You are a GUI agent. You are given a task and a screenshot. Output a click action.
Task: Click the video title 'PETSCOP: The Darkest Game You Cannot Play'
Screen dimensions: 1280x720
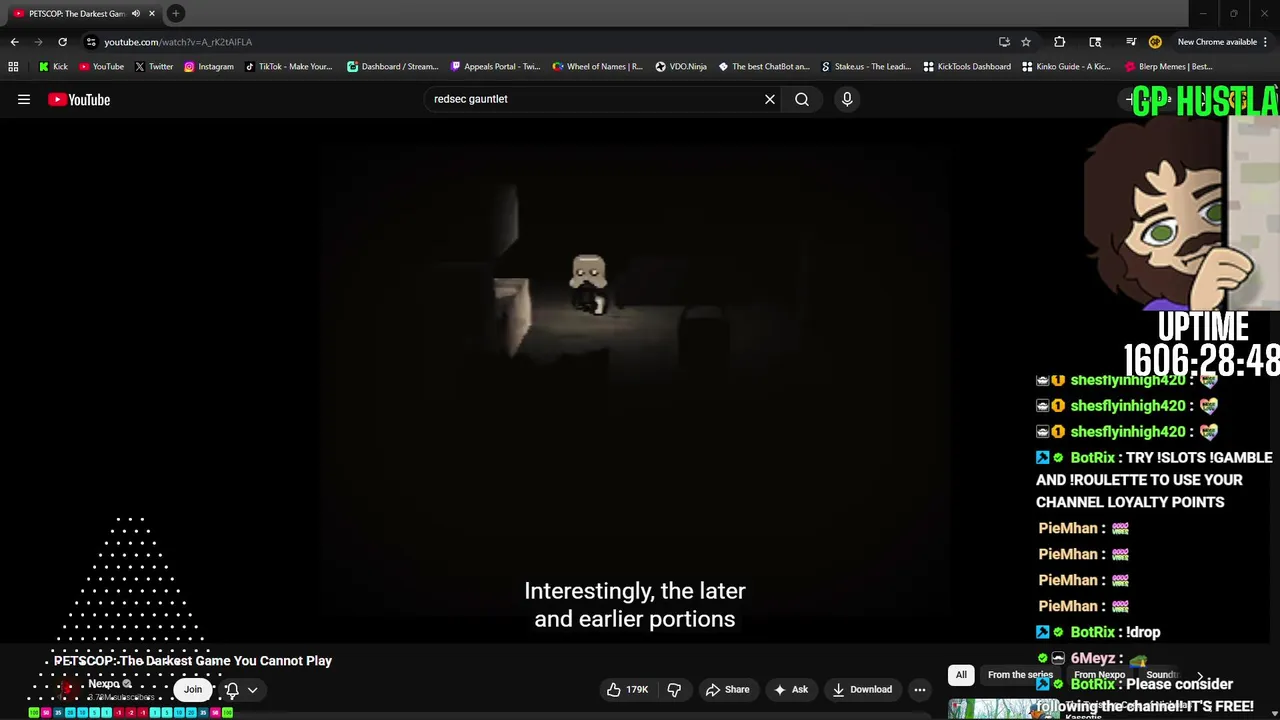pos(193,661)
